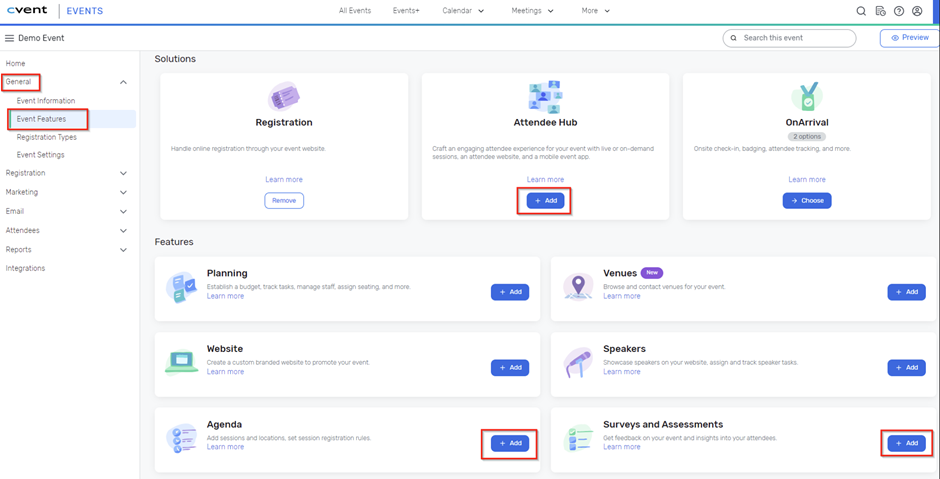Click the Surveys and Assessments checklist icon
Image resolution: width=940 pixels, height=479 pixels.
point(578,439)
